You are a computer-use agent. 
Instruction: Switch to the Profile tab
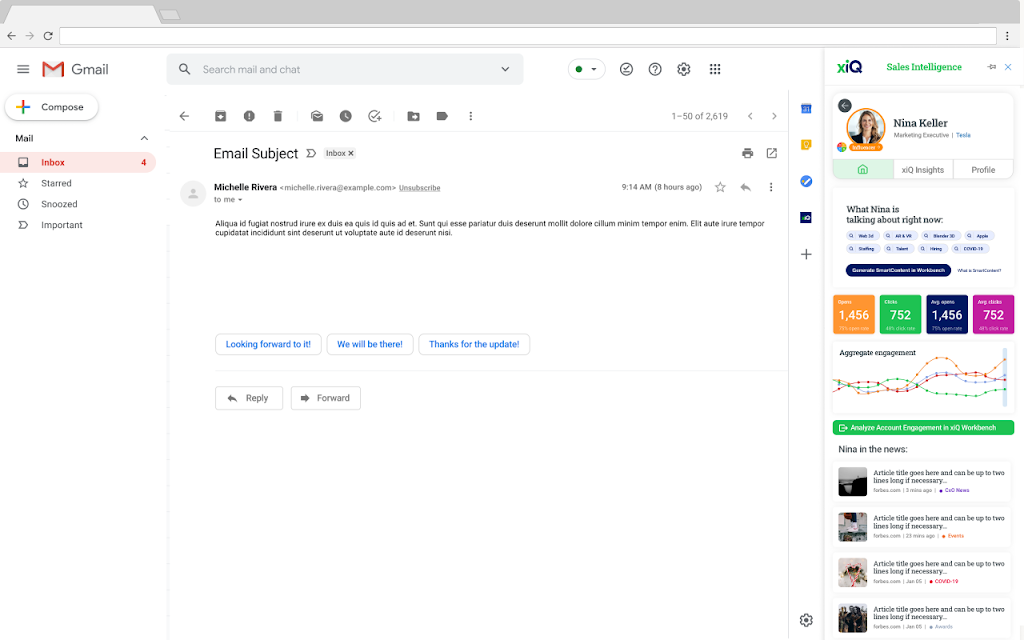983,170
